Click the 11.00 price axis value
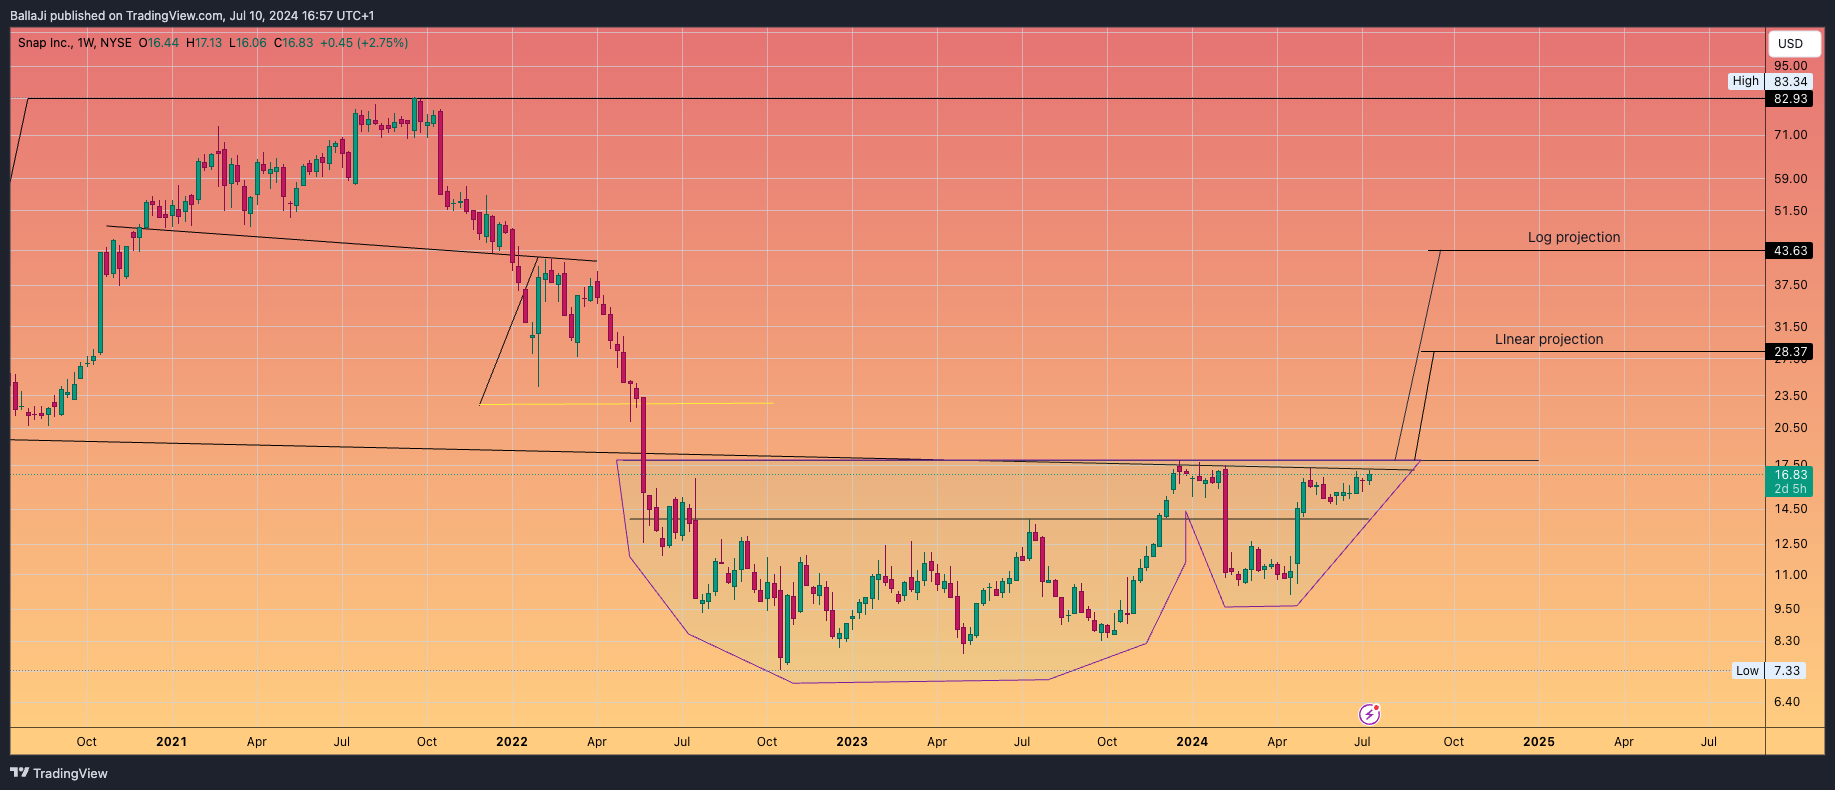Image resolution: width=1835 pixels, height=790 pixels. point(1790,575)
